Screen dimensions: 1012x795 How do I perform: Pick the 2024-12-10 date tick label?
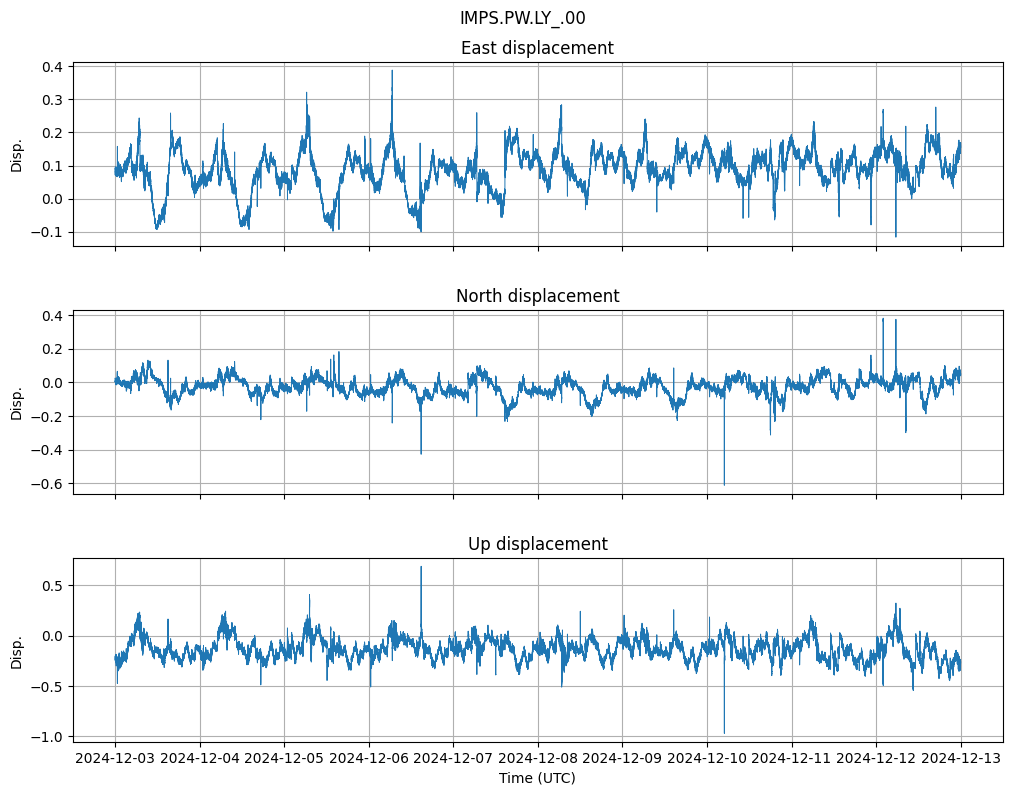pyautogui.click(x=707, y=759)
